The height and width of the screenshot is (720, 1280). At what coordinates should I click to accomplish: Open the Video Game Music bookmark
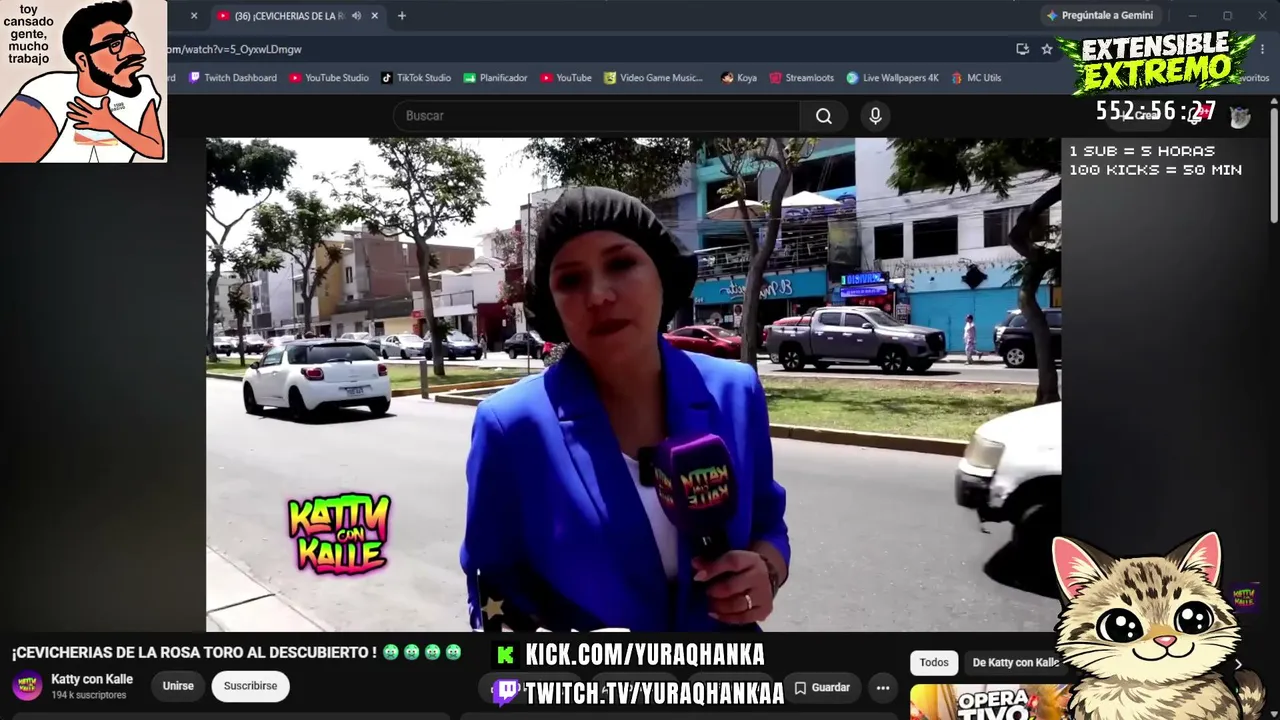coord(653,78)
